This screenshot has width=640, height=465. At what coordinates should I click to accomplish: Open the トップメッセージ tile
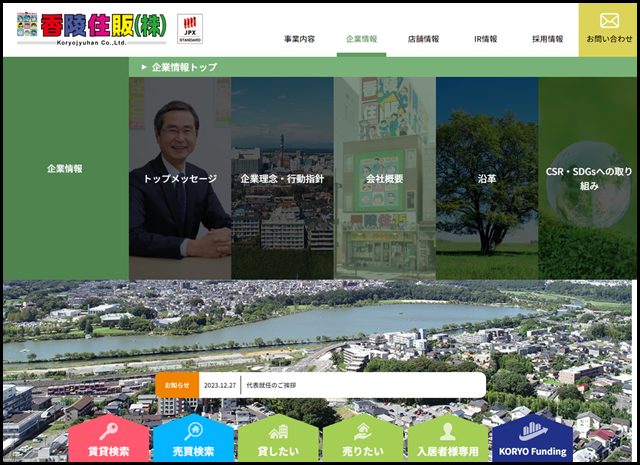(180, 178)
